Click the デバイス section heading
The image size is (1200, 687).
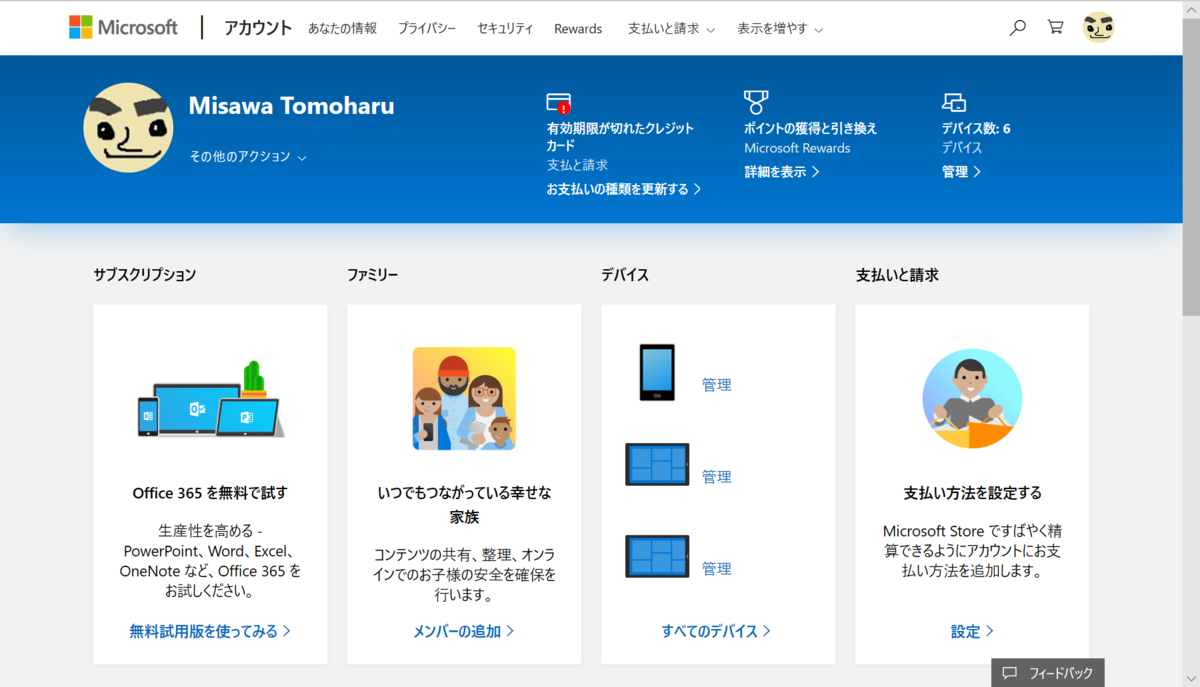click(x=625, y=275)
